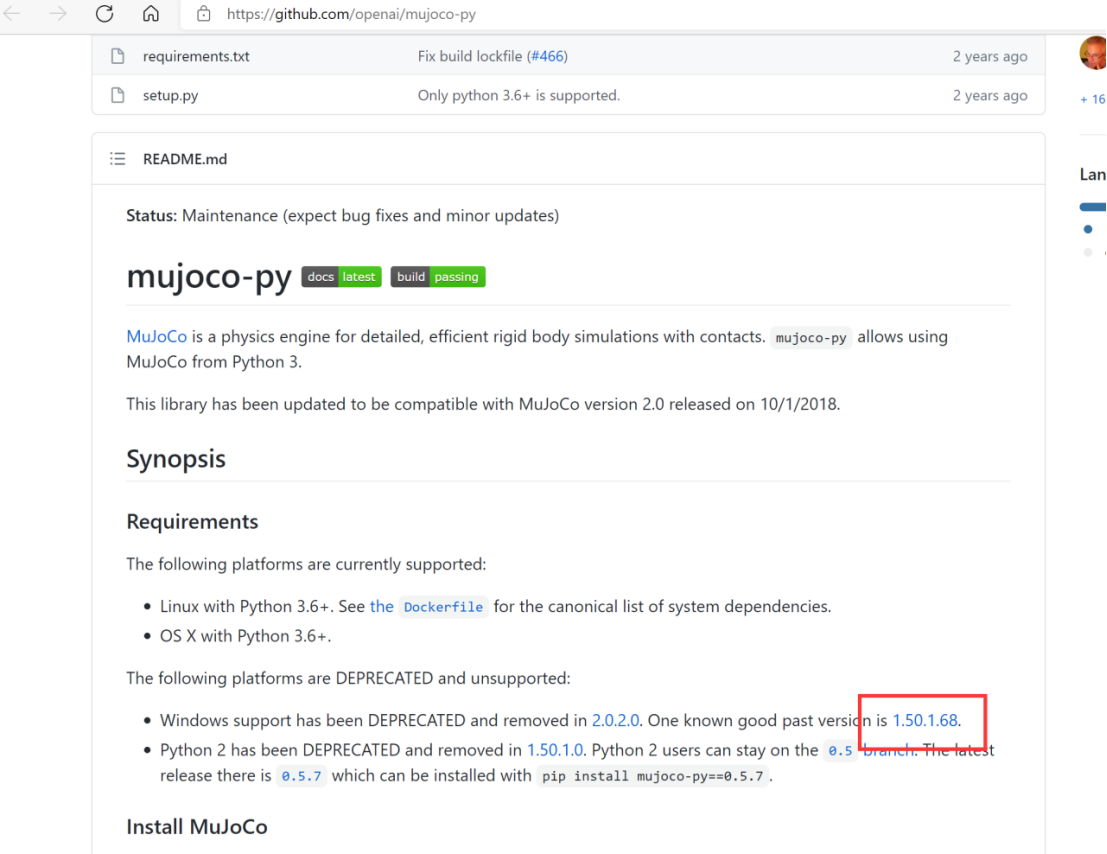This screenshot has width=1107, height=854.
Task: Click the page reload icon
Action: click(103, 14)
